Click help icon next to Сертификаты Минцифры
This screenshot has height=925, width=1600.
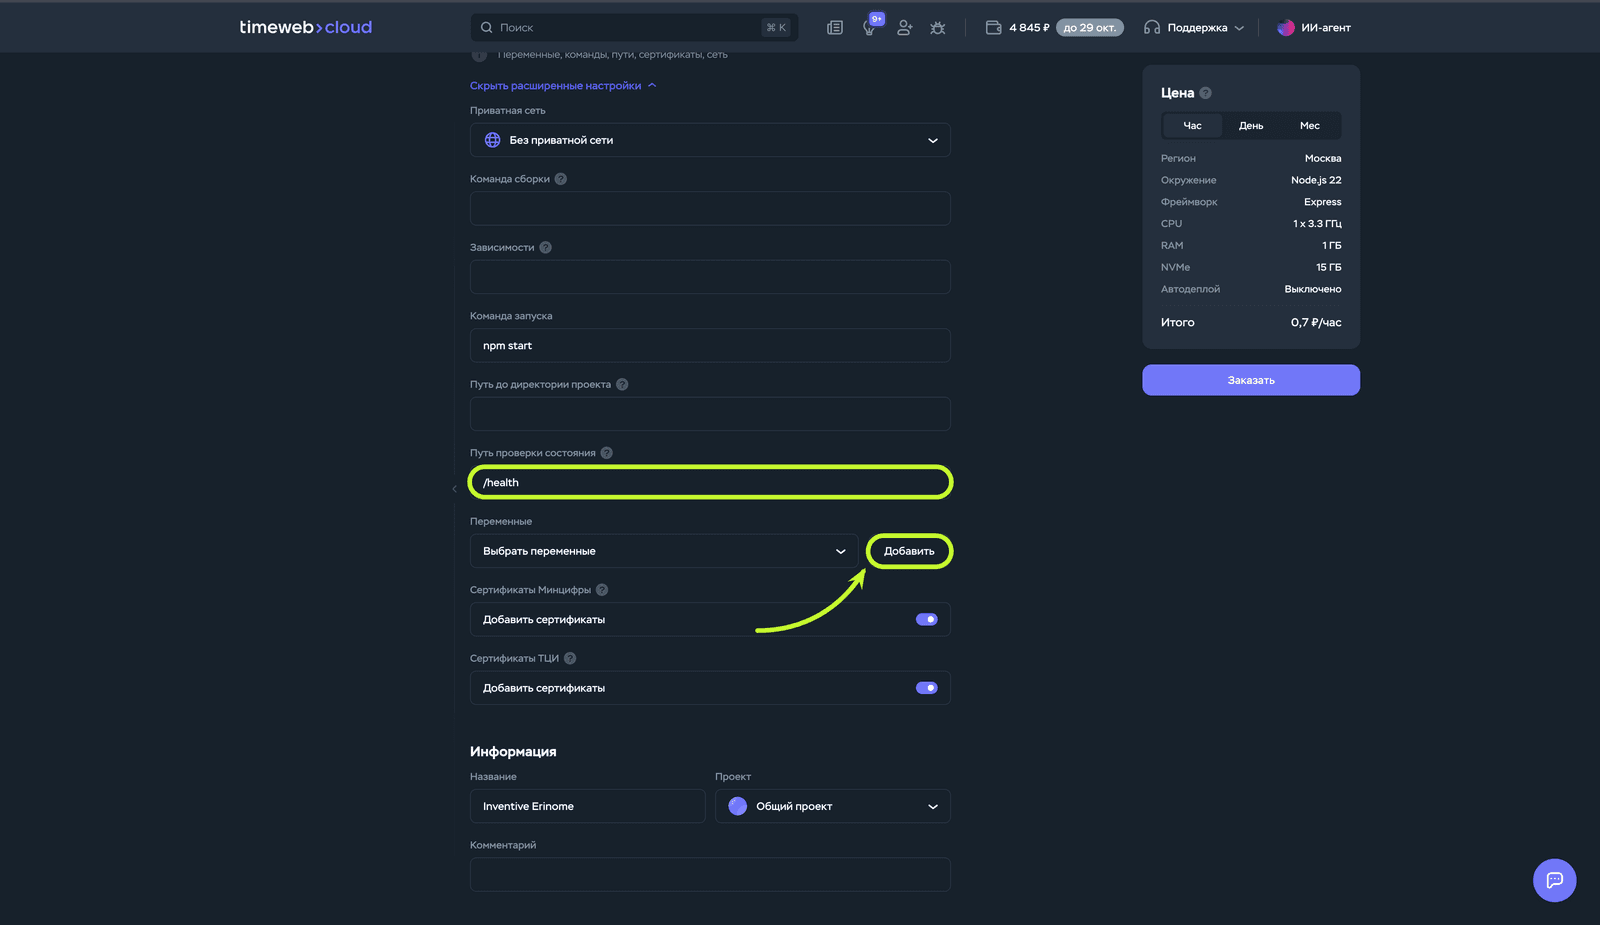pos(602,590)
